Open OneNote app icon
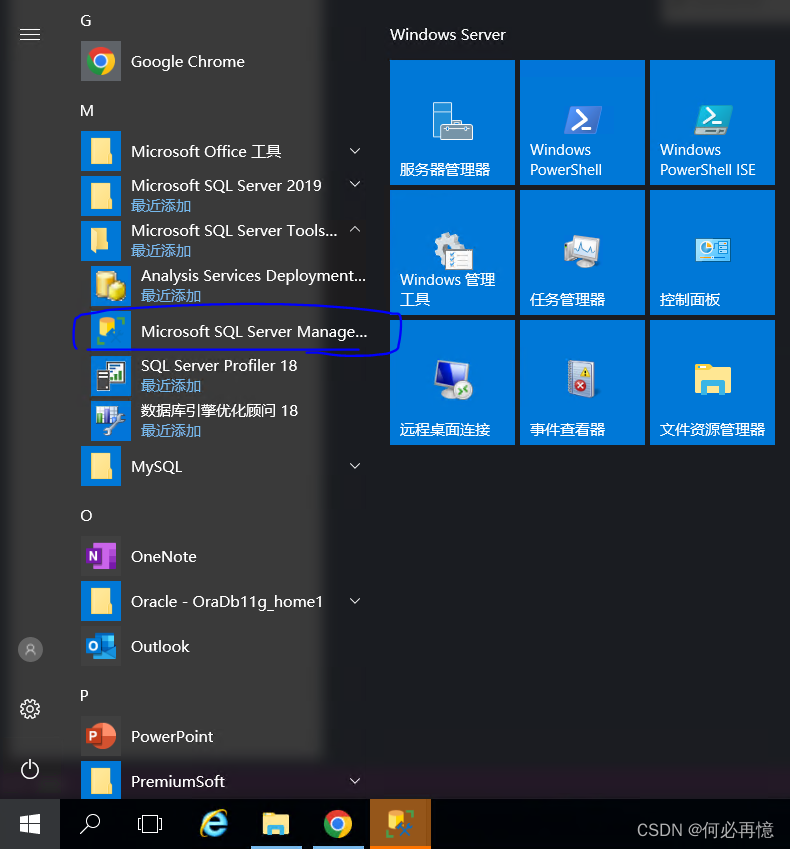Screen dimensions: 790x849 point(101,556)
